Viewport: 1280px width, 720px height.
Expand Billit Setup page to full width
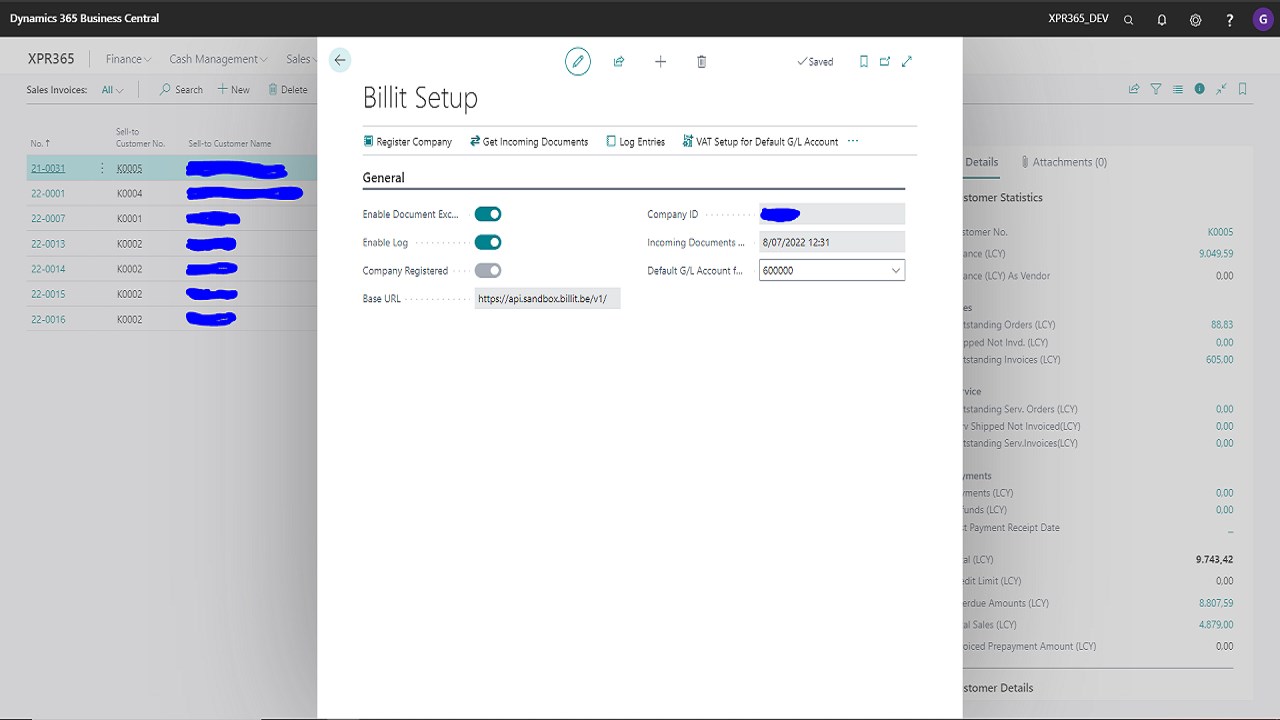[907, 61]
